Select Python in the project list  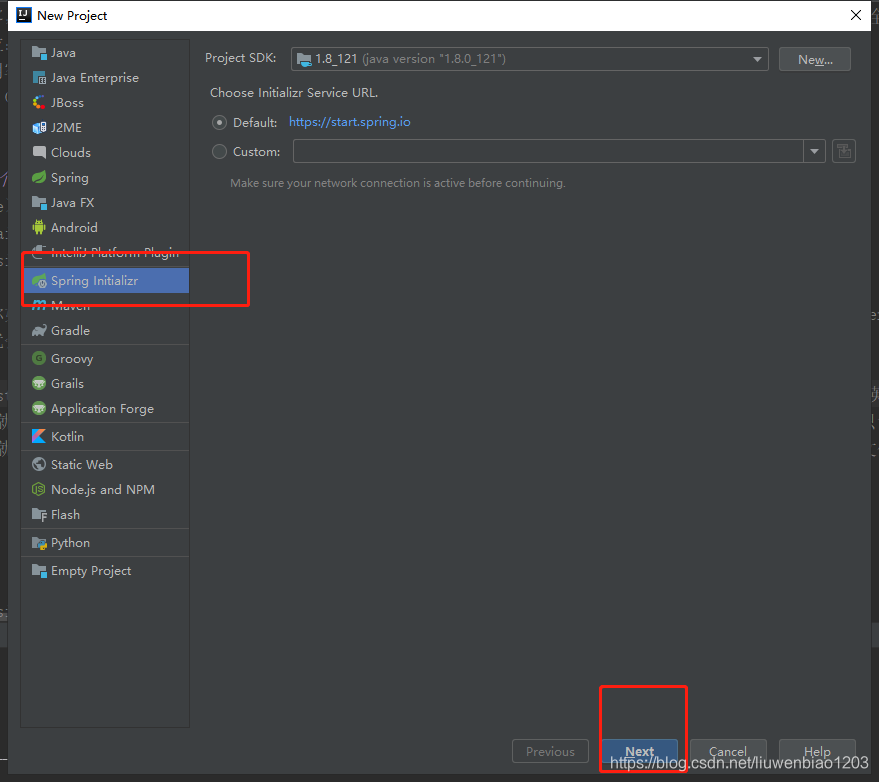[105, 543]
